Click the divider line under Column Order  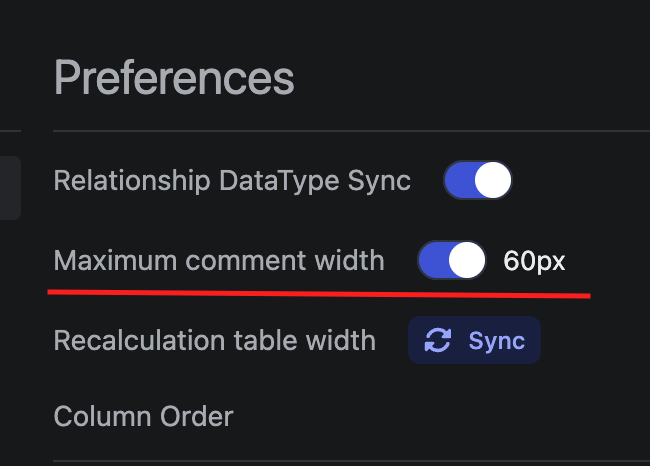pos(340,462)
